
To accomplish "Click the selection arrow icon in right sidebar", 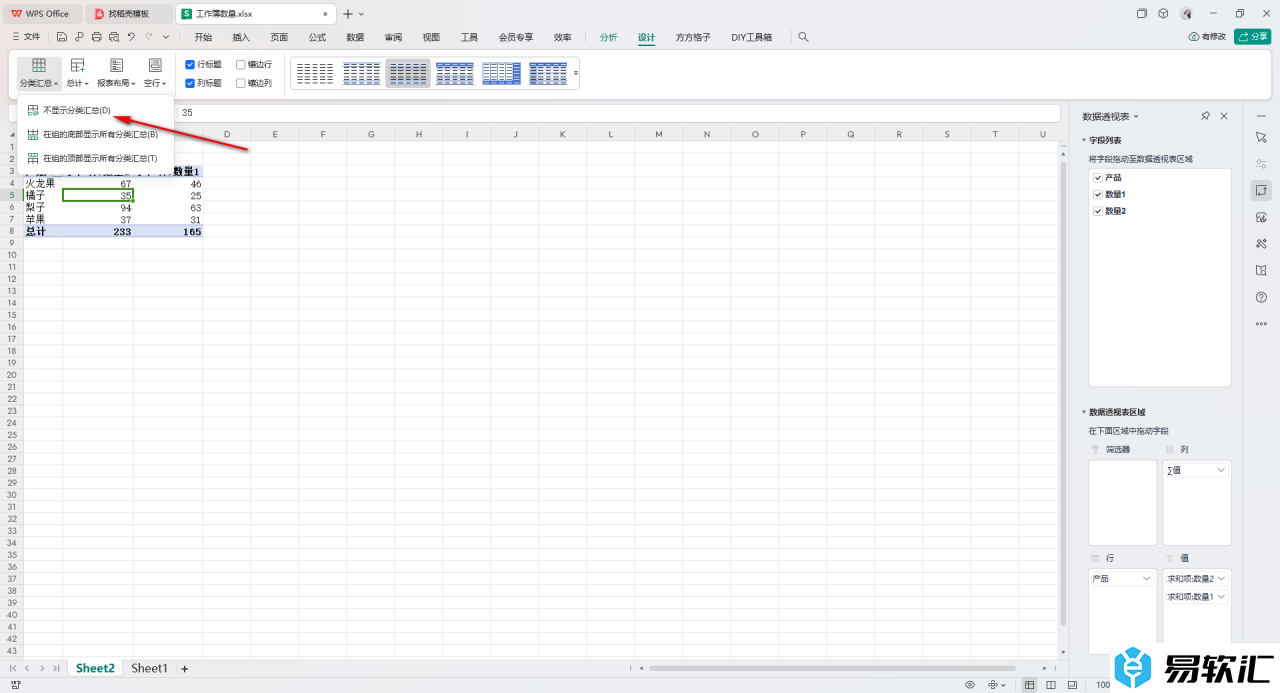I will [x=1261, y=137].
